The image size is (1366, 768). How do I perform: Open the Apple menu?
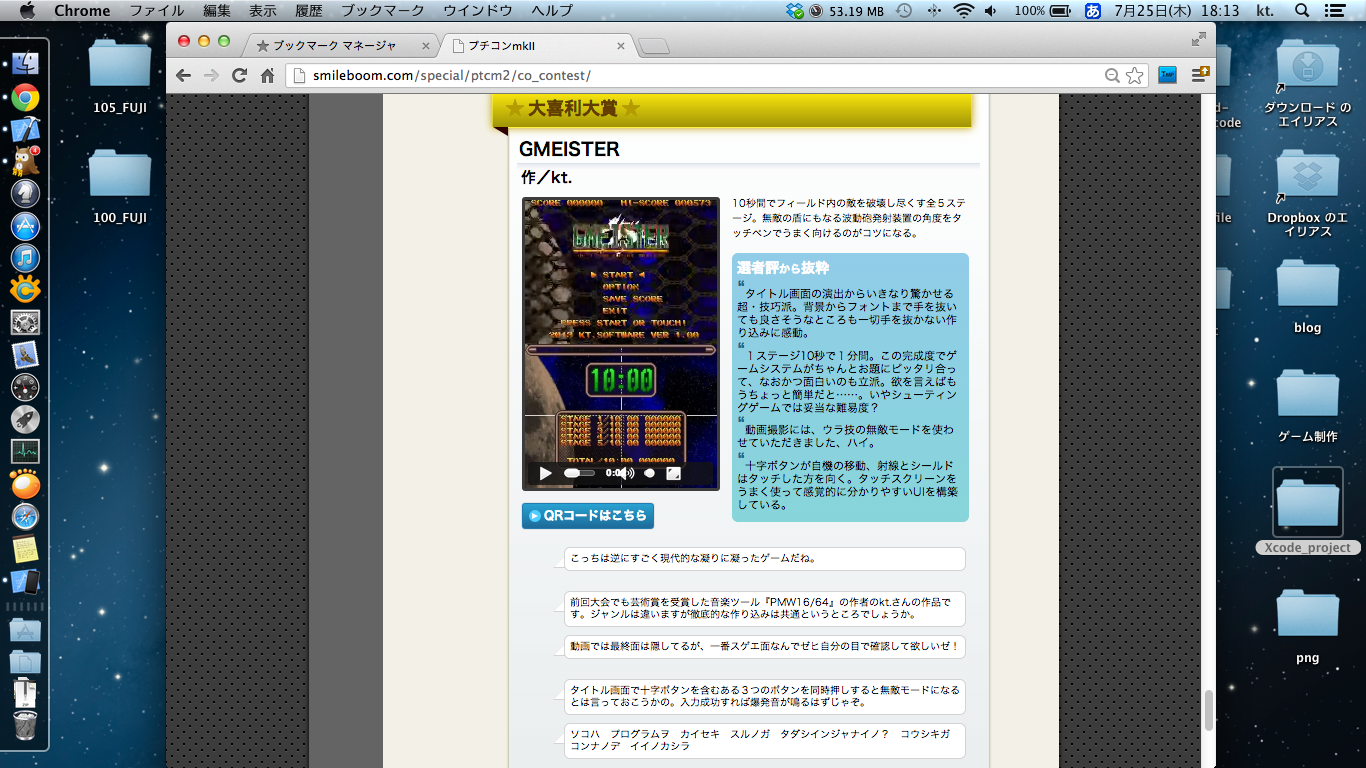(27, 11)
